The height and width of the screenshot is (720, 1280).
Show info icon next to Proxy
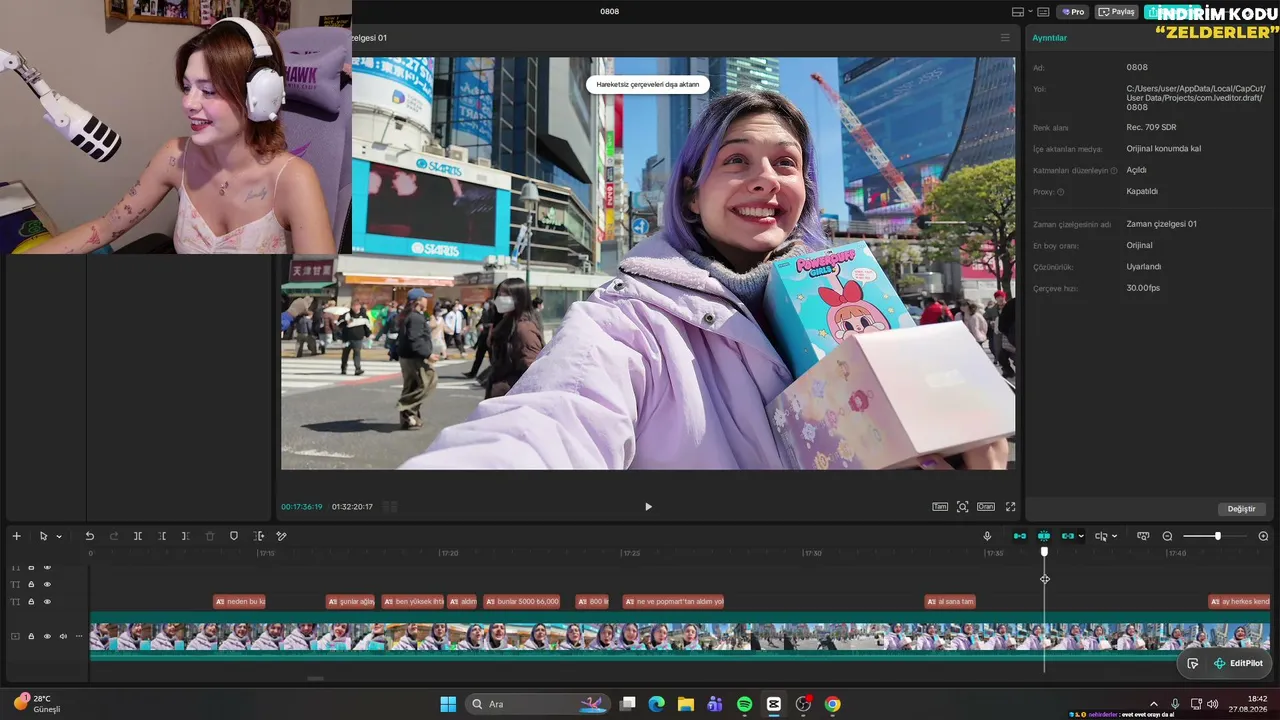(x=1061, y=192)
